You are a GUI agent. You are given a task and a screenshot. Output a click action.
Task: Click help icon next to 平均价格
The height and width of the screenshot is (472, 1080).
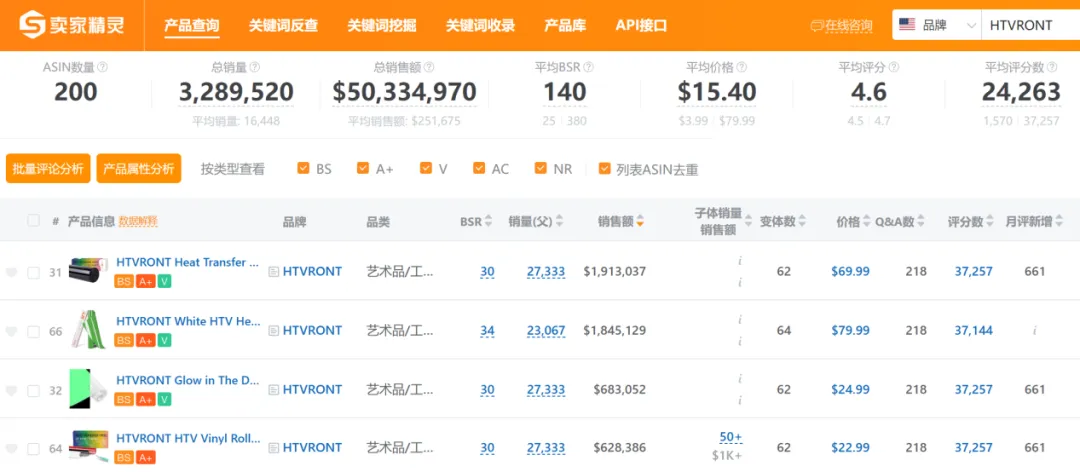tap(741, 68)
